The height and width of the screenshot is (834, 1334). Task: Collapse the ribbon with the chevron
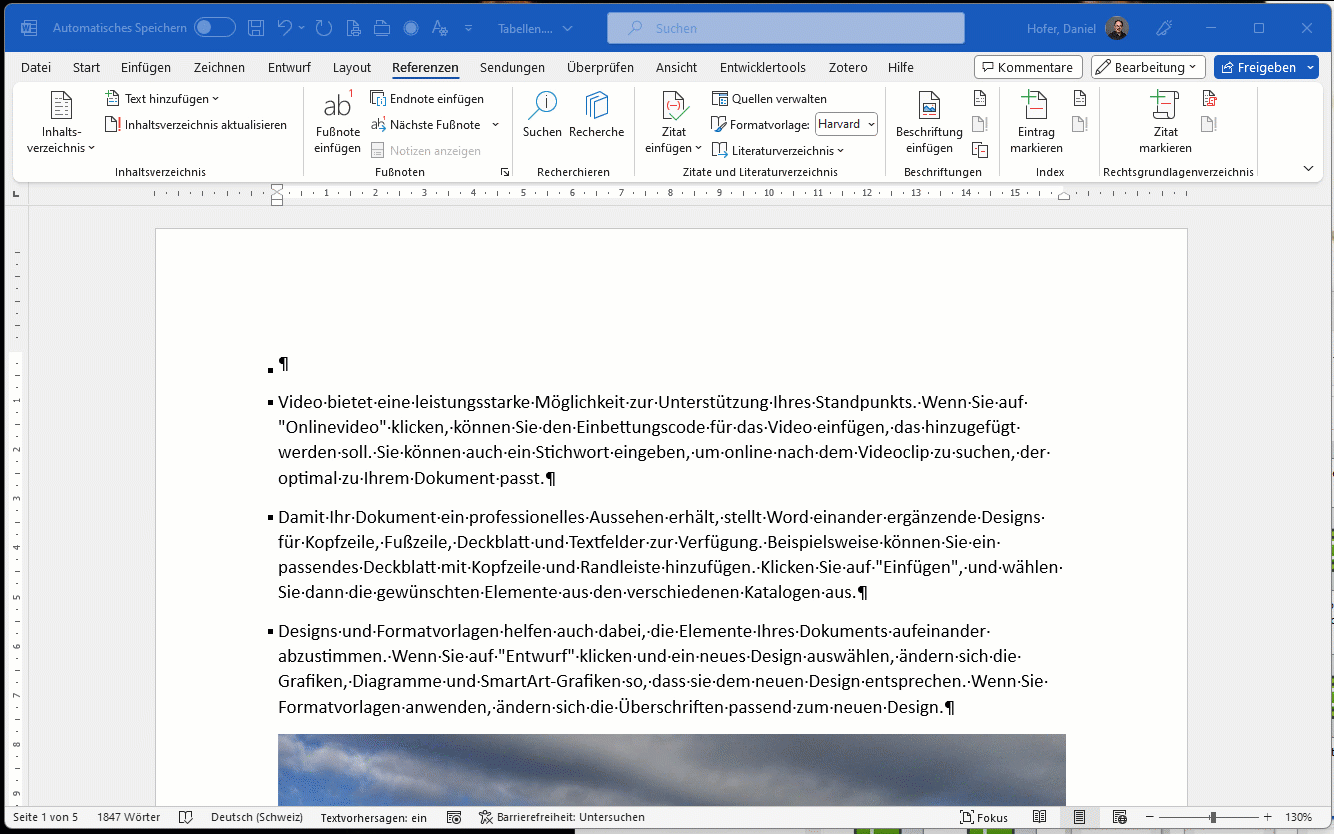point(1308,169)
